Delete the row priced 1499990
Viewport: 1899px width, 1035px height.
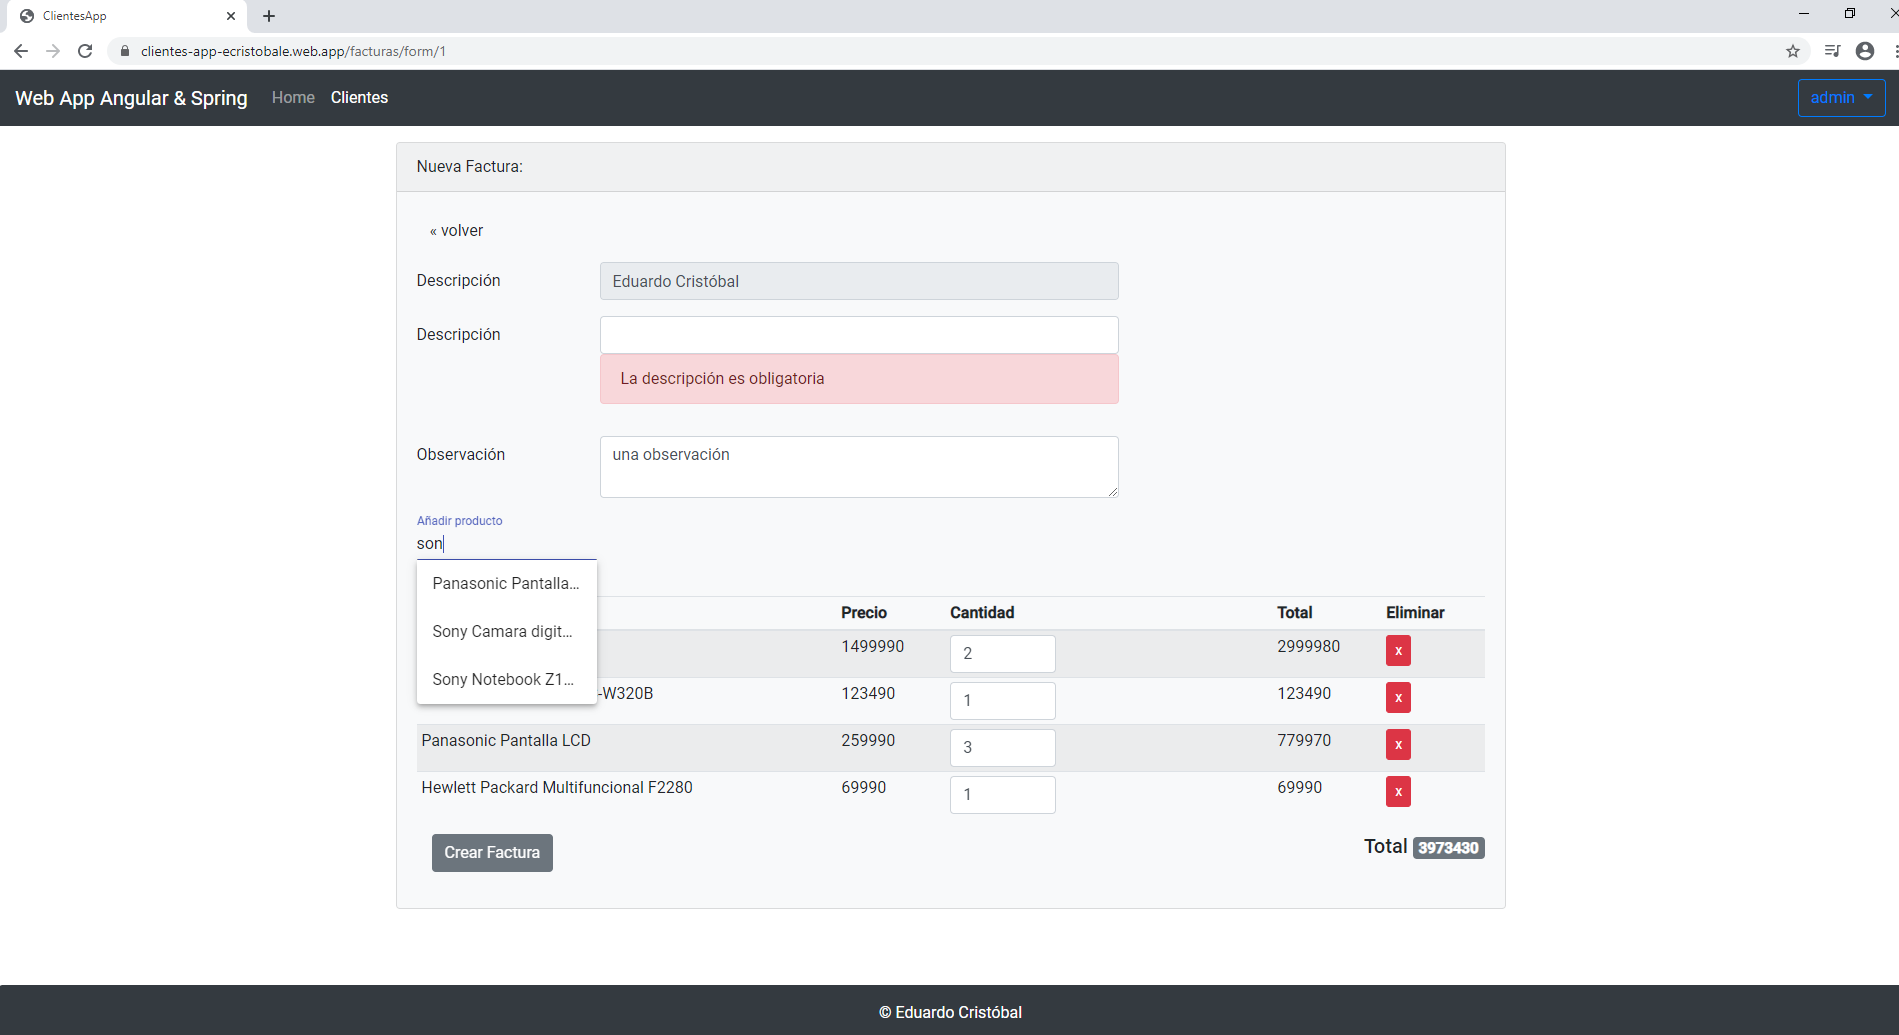[1397, 651]
